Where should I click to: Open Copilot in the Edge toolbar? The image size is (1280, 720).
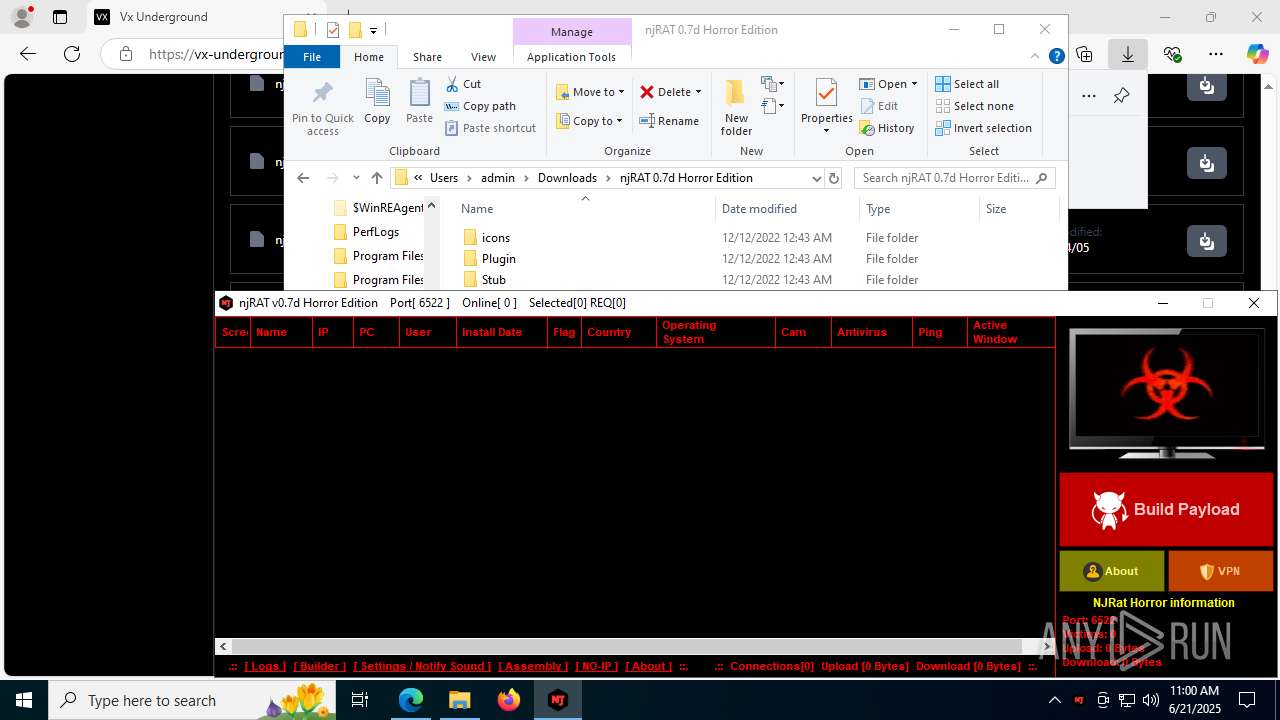1258,54
